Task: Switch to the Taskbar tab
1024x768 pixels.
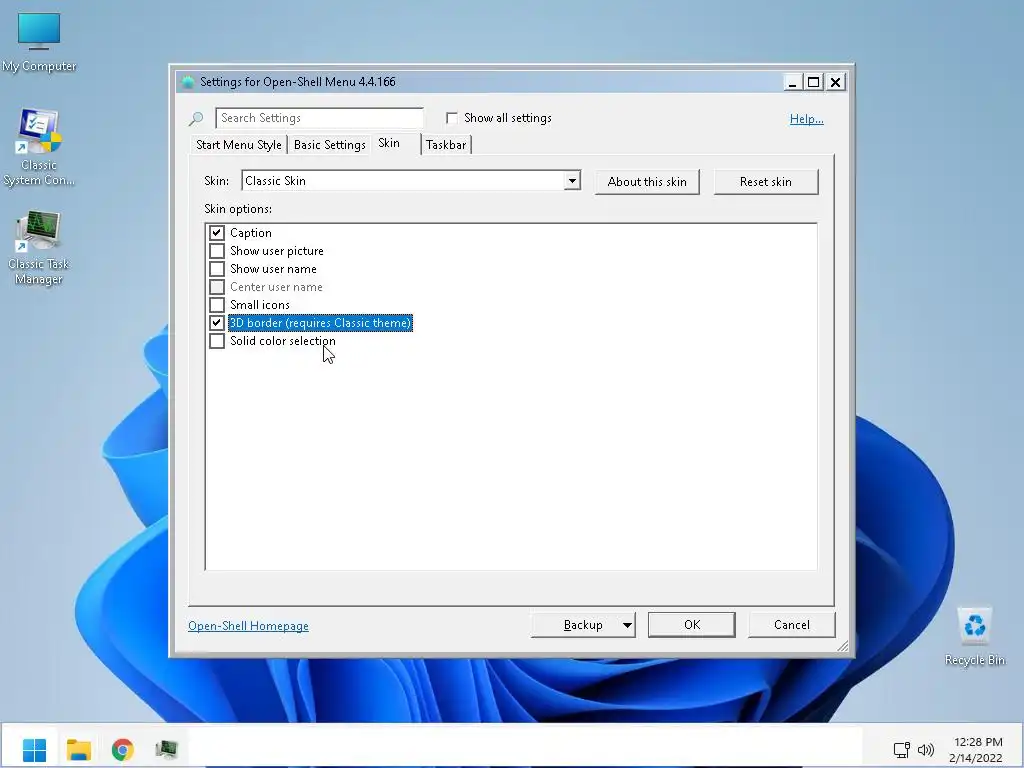Action: tap(446, 145)
